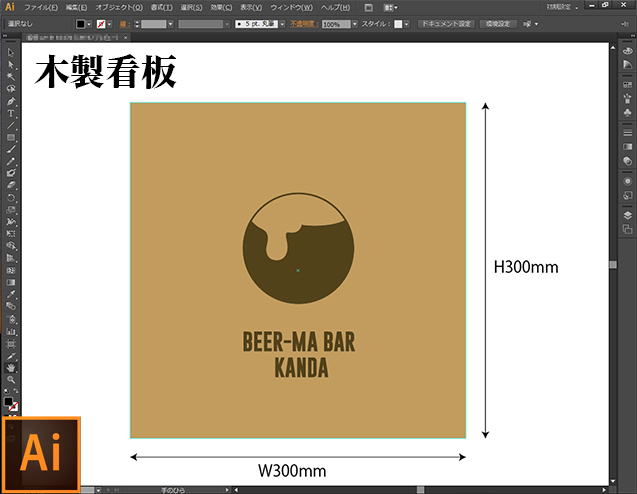Select the Mesh tool
This screenshot has height=494, width=637.
(11, 270)
